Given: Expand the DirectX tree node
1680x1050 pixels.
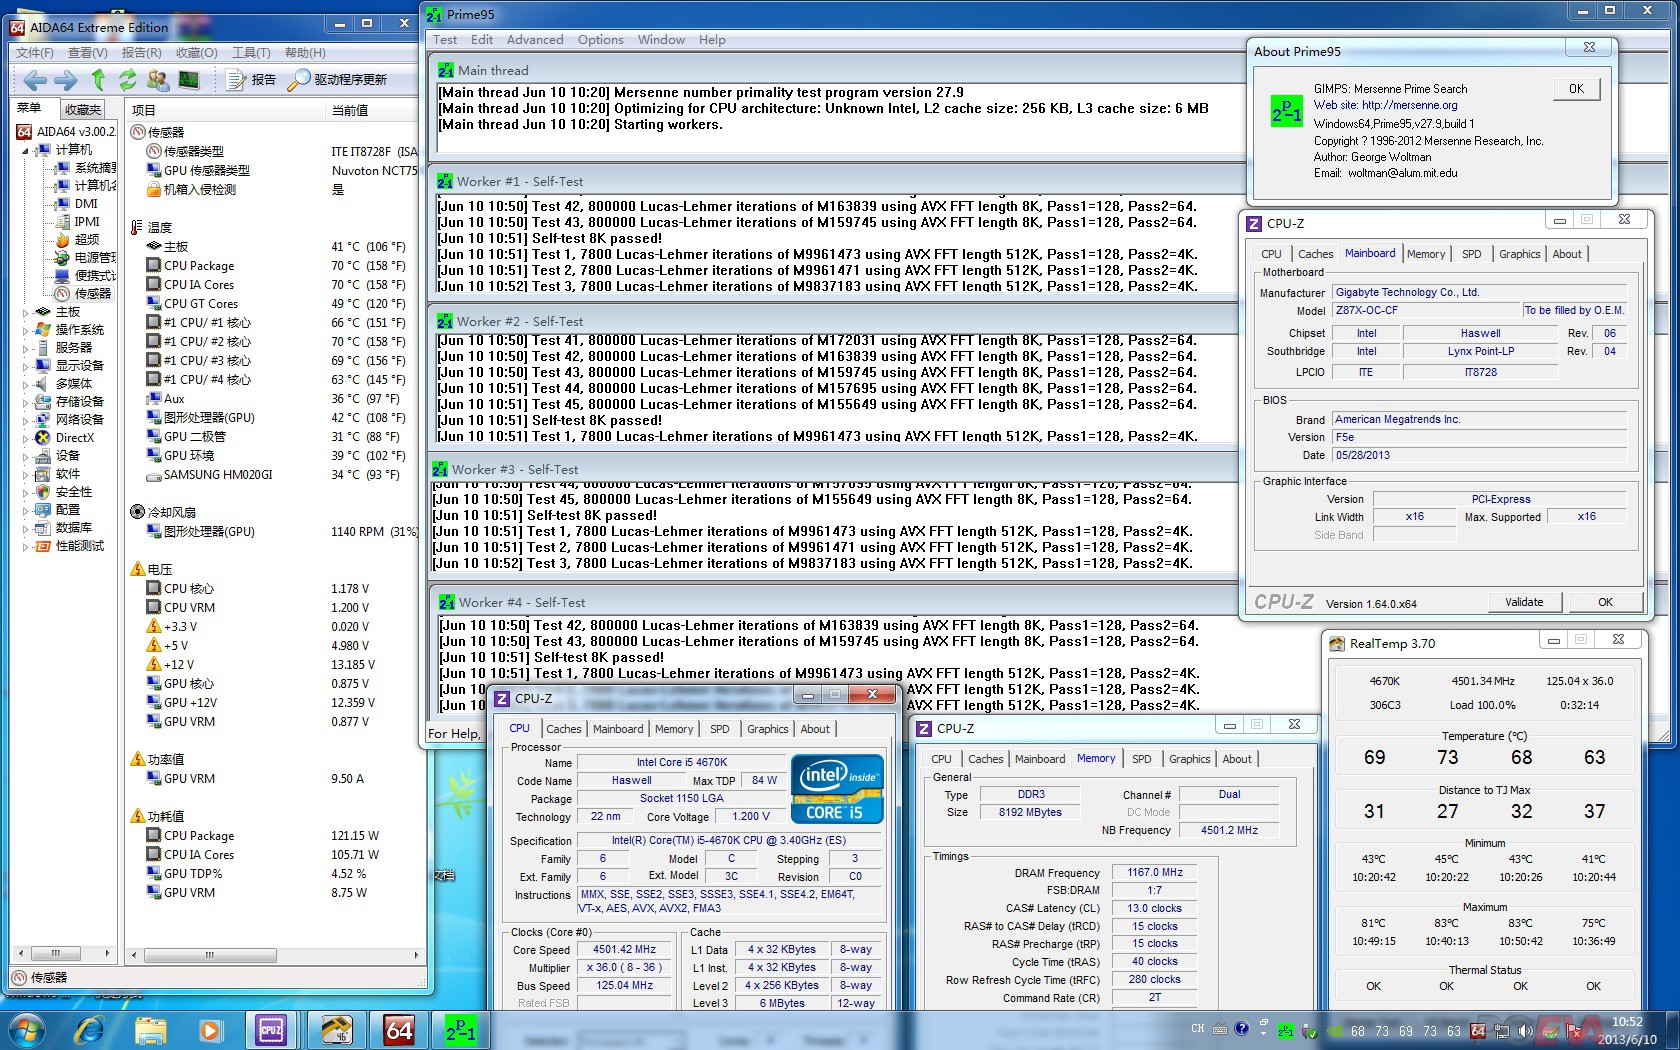Looking at the screenshot, I should (x=26, y=438).
